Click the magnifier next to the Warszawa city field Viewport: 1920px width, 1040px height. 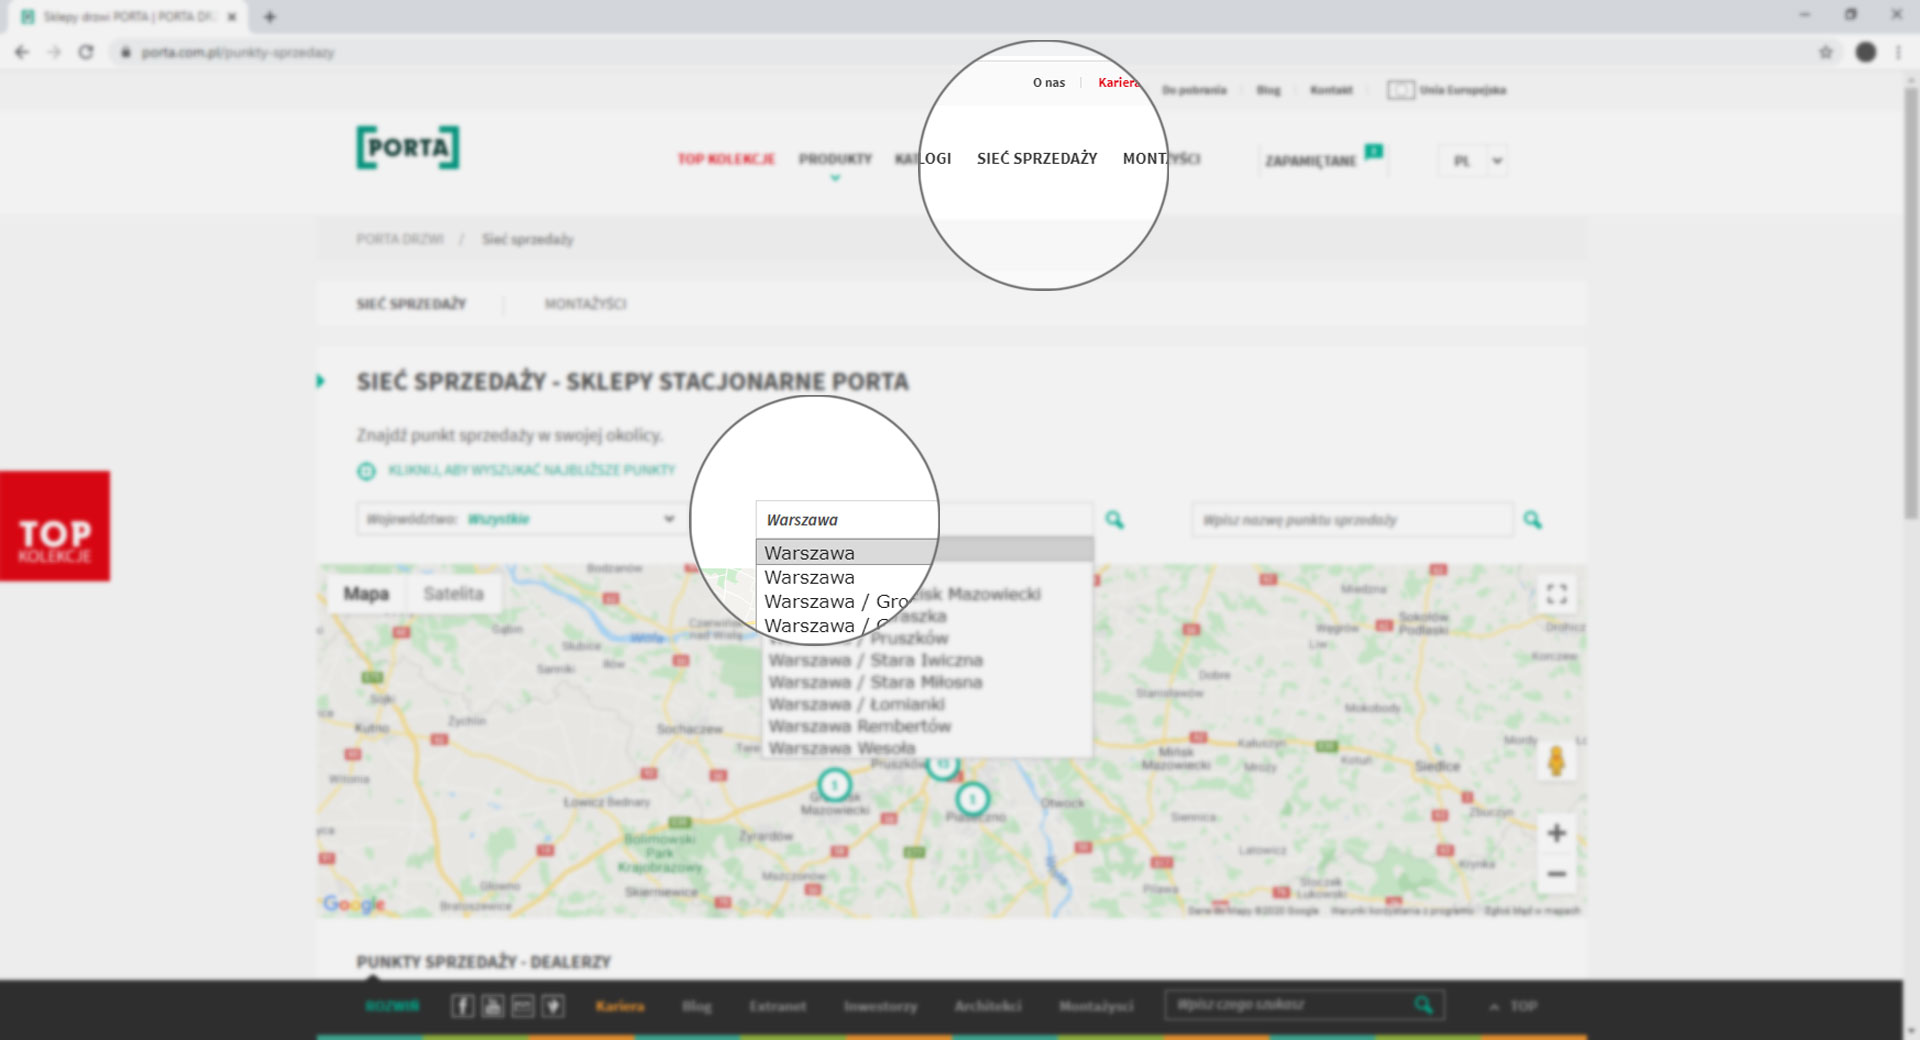tap(1114, 520)
